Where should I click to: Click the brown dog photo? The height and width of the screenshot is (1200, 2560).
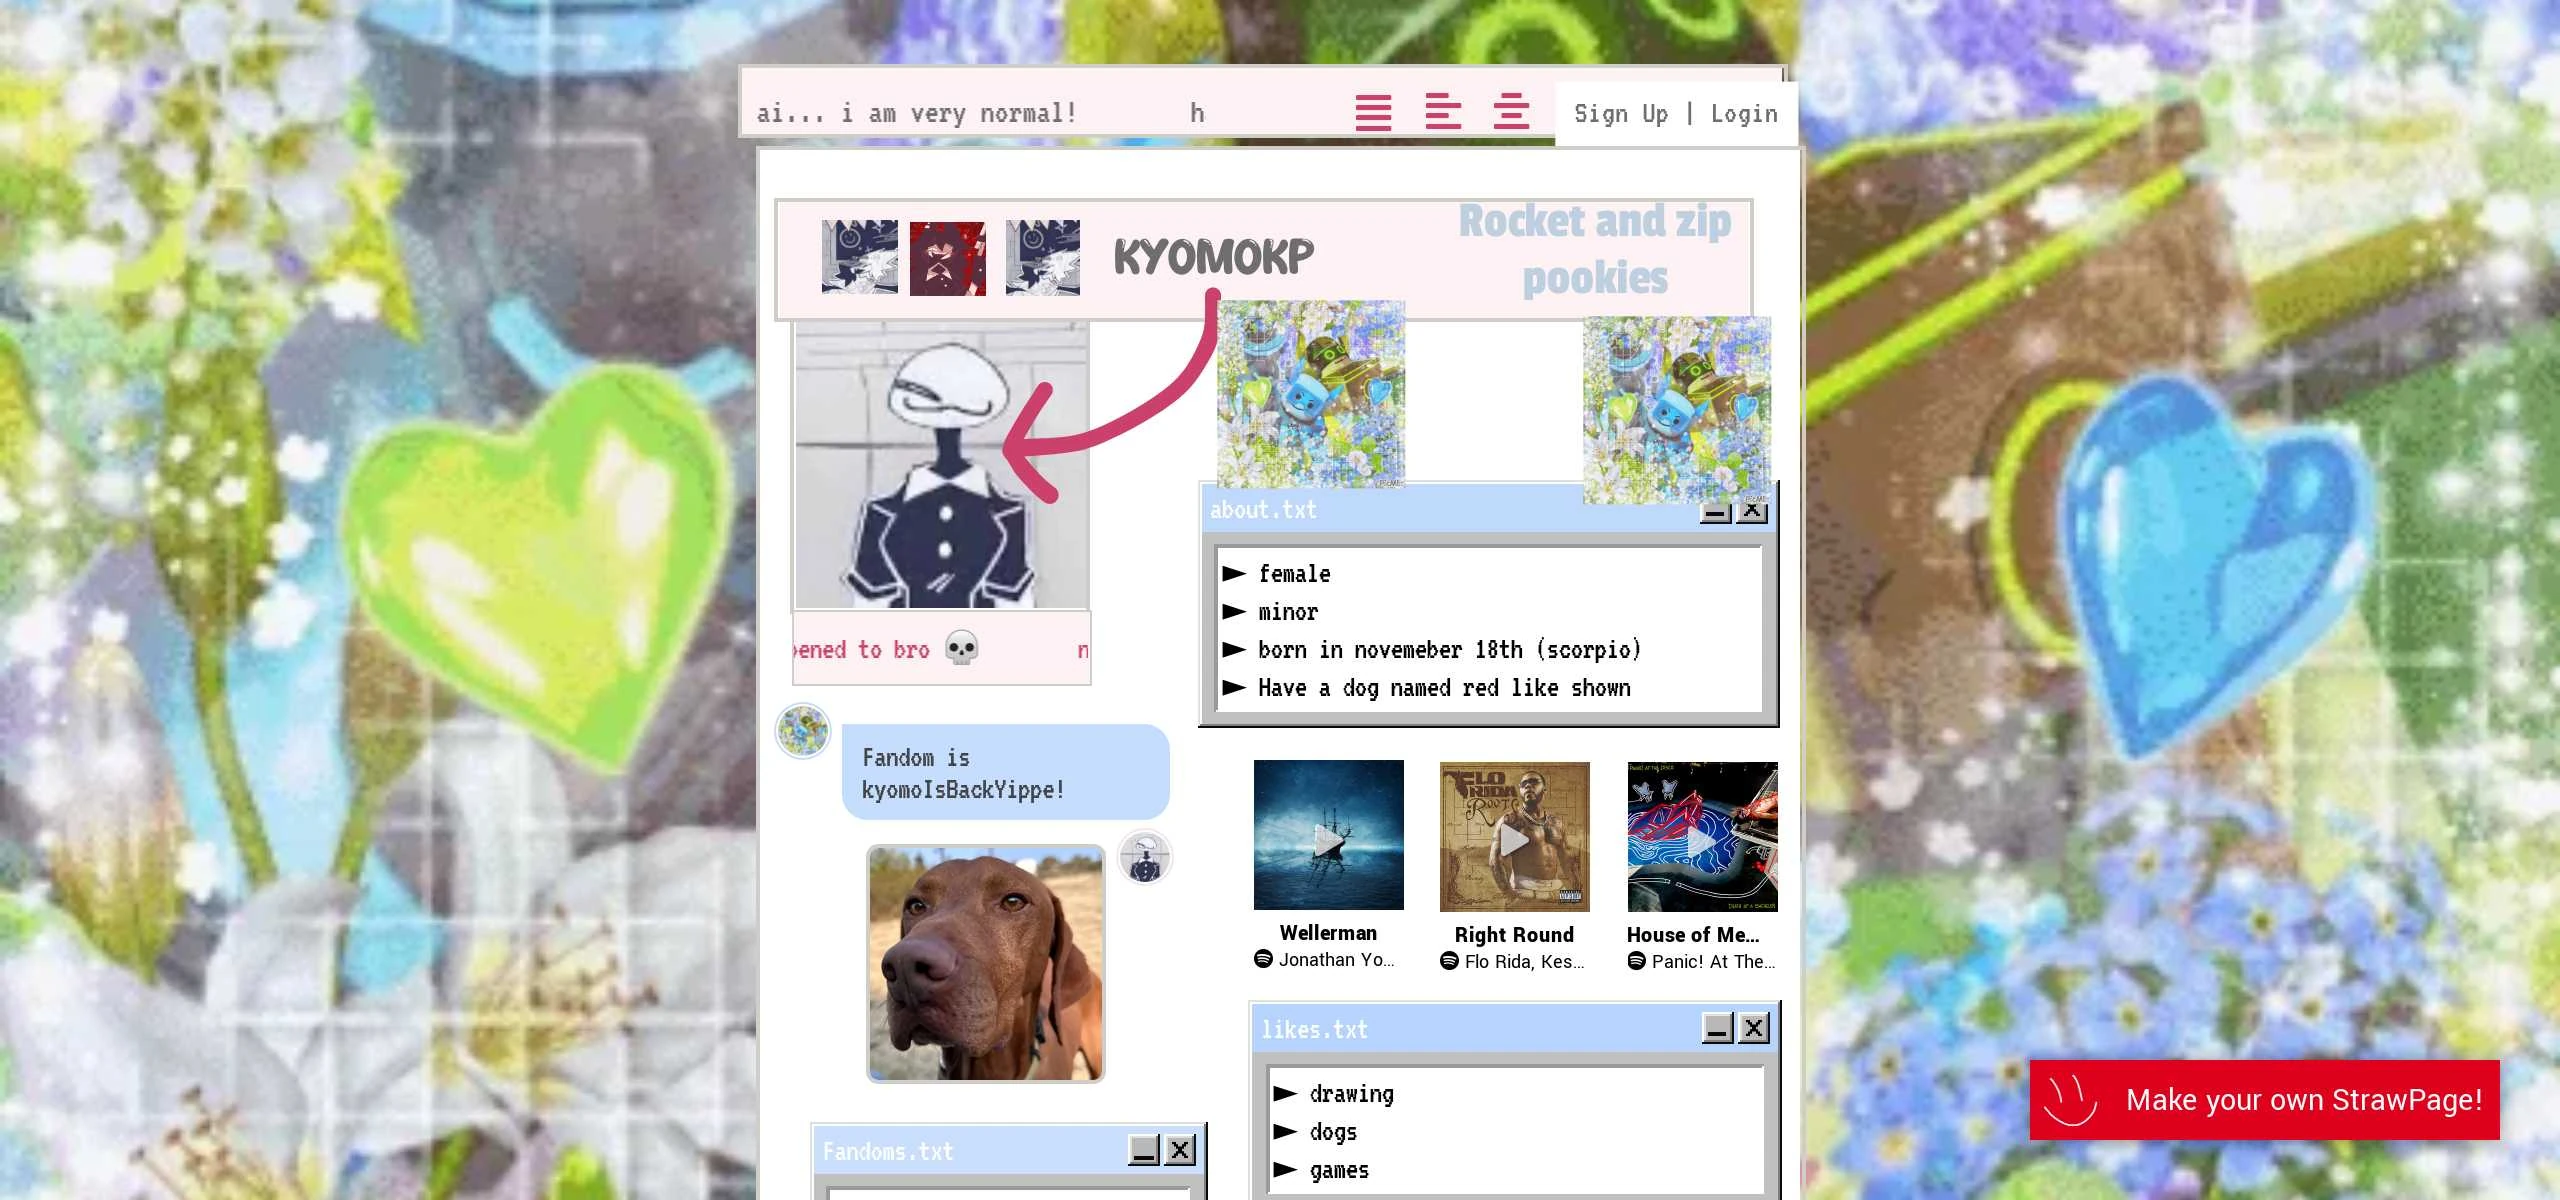(985, 964)
